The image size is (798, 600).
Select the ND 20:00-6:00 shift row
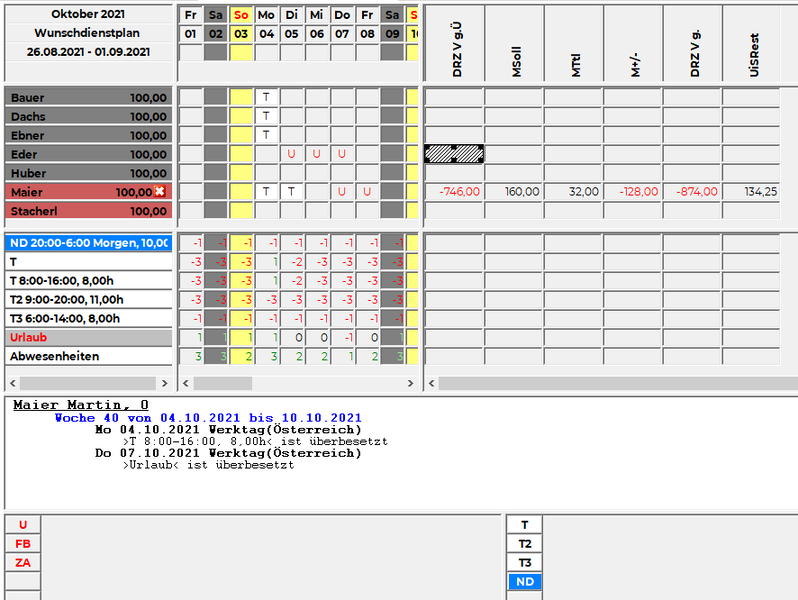point(88,243)
